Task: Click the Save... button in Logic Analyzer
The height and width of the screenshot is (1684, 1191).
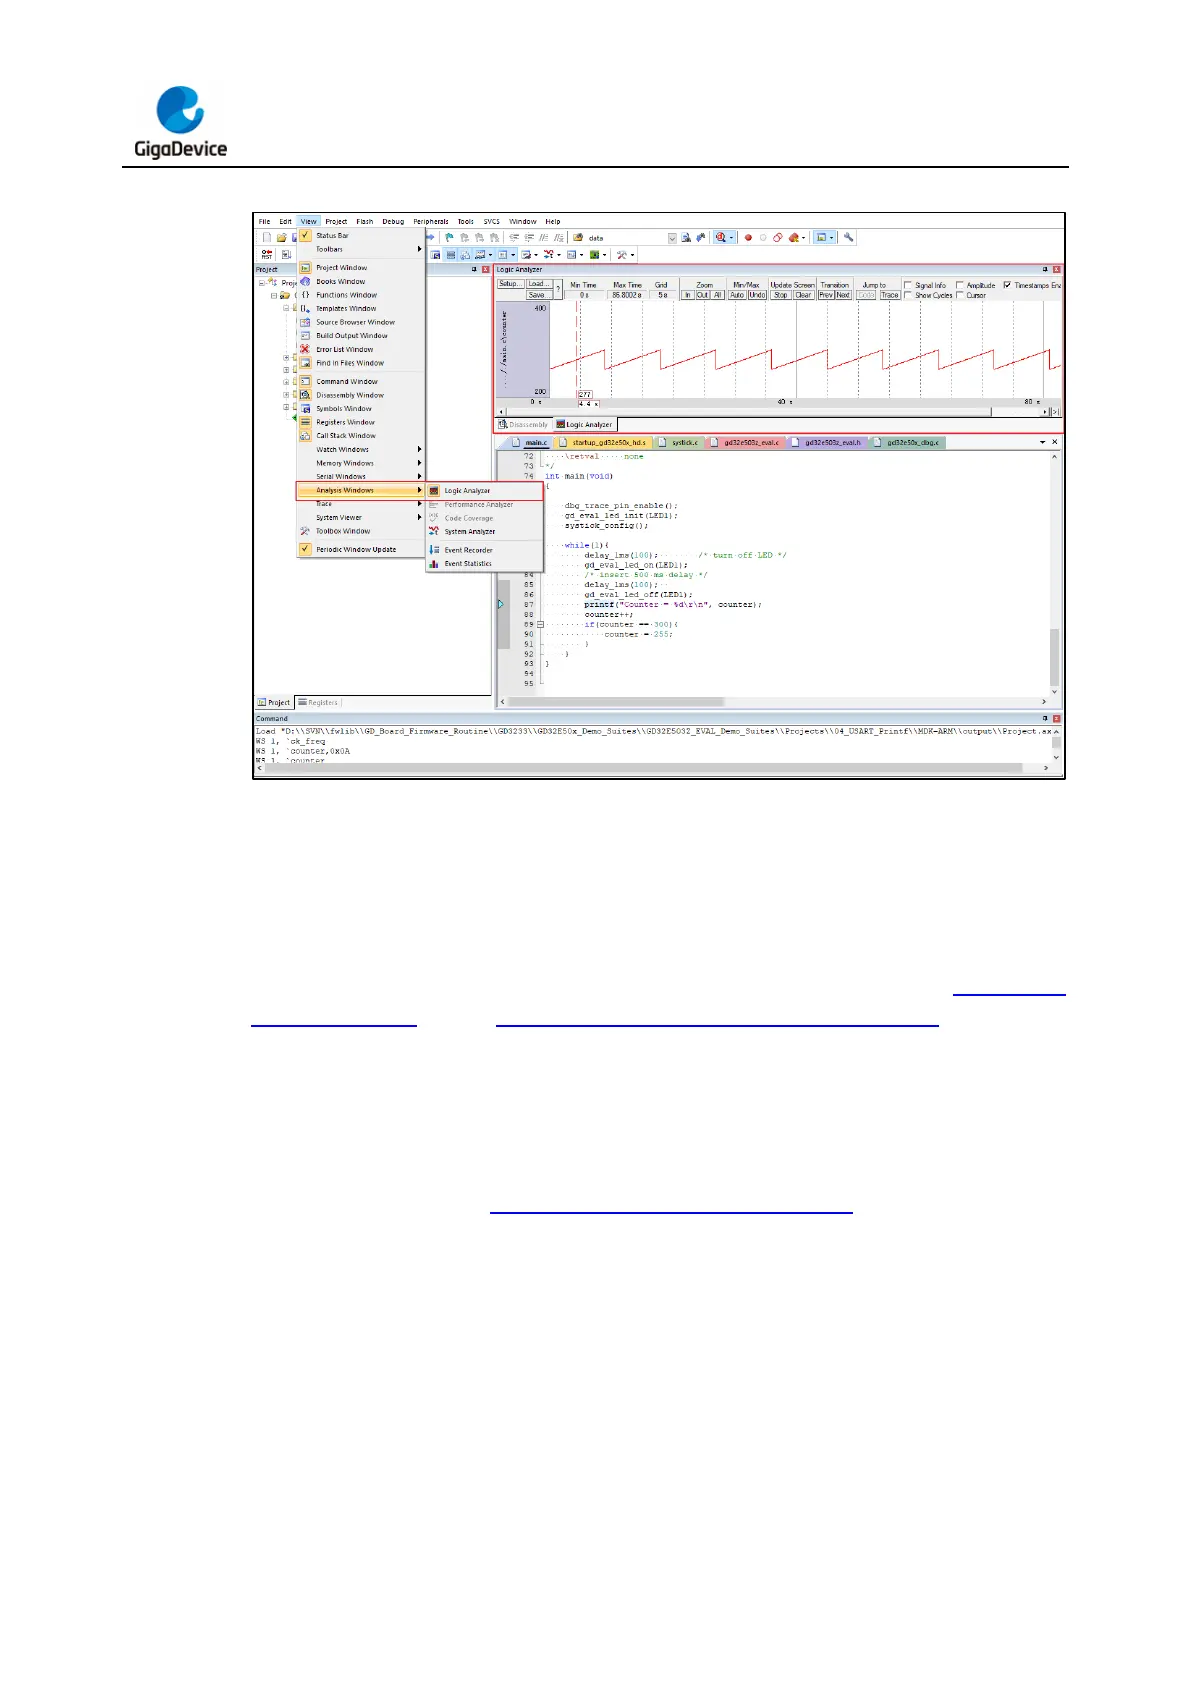Action: click(538, 295)
